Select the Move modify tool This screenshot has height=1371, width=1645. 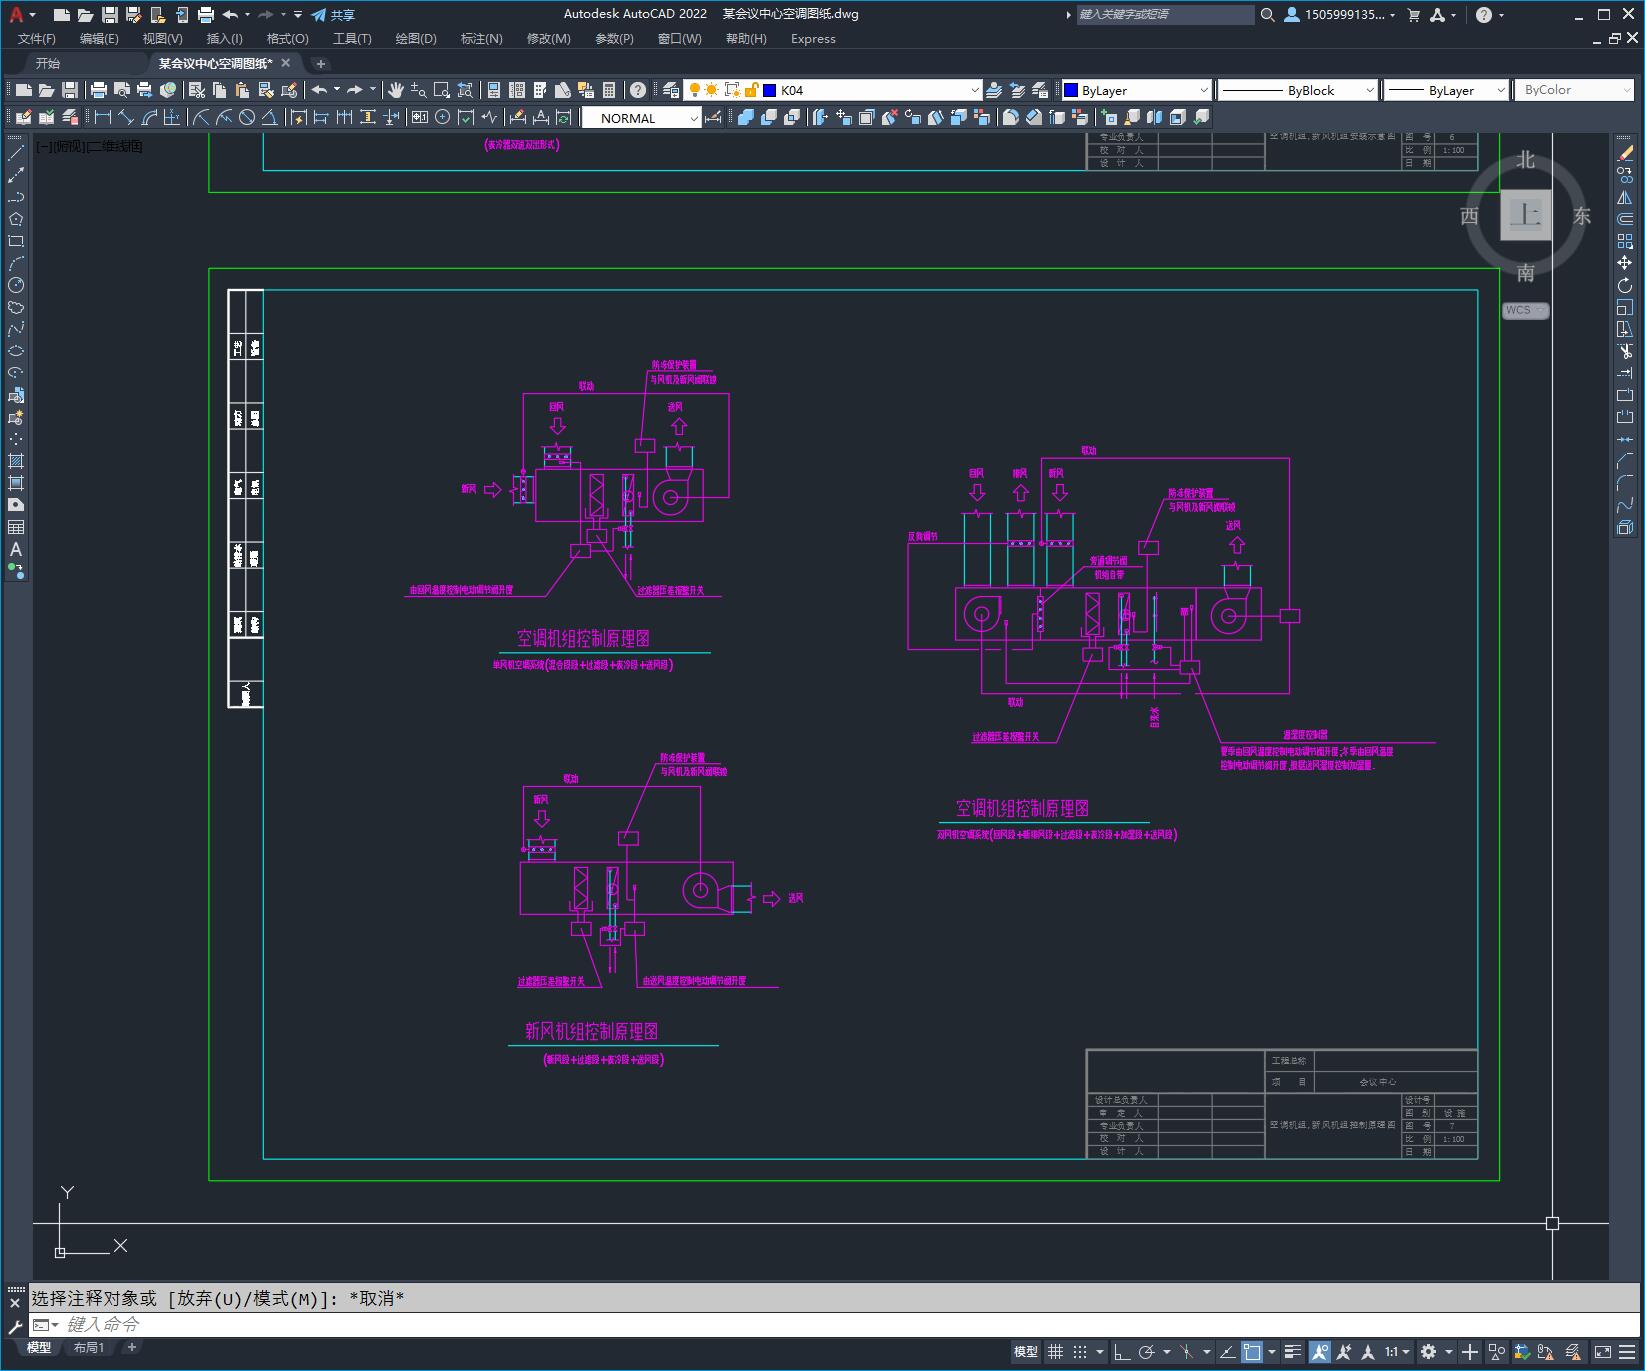(x=1625, y=263)
